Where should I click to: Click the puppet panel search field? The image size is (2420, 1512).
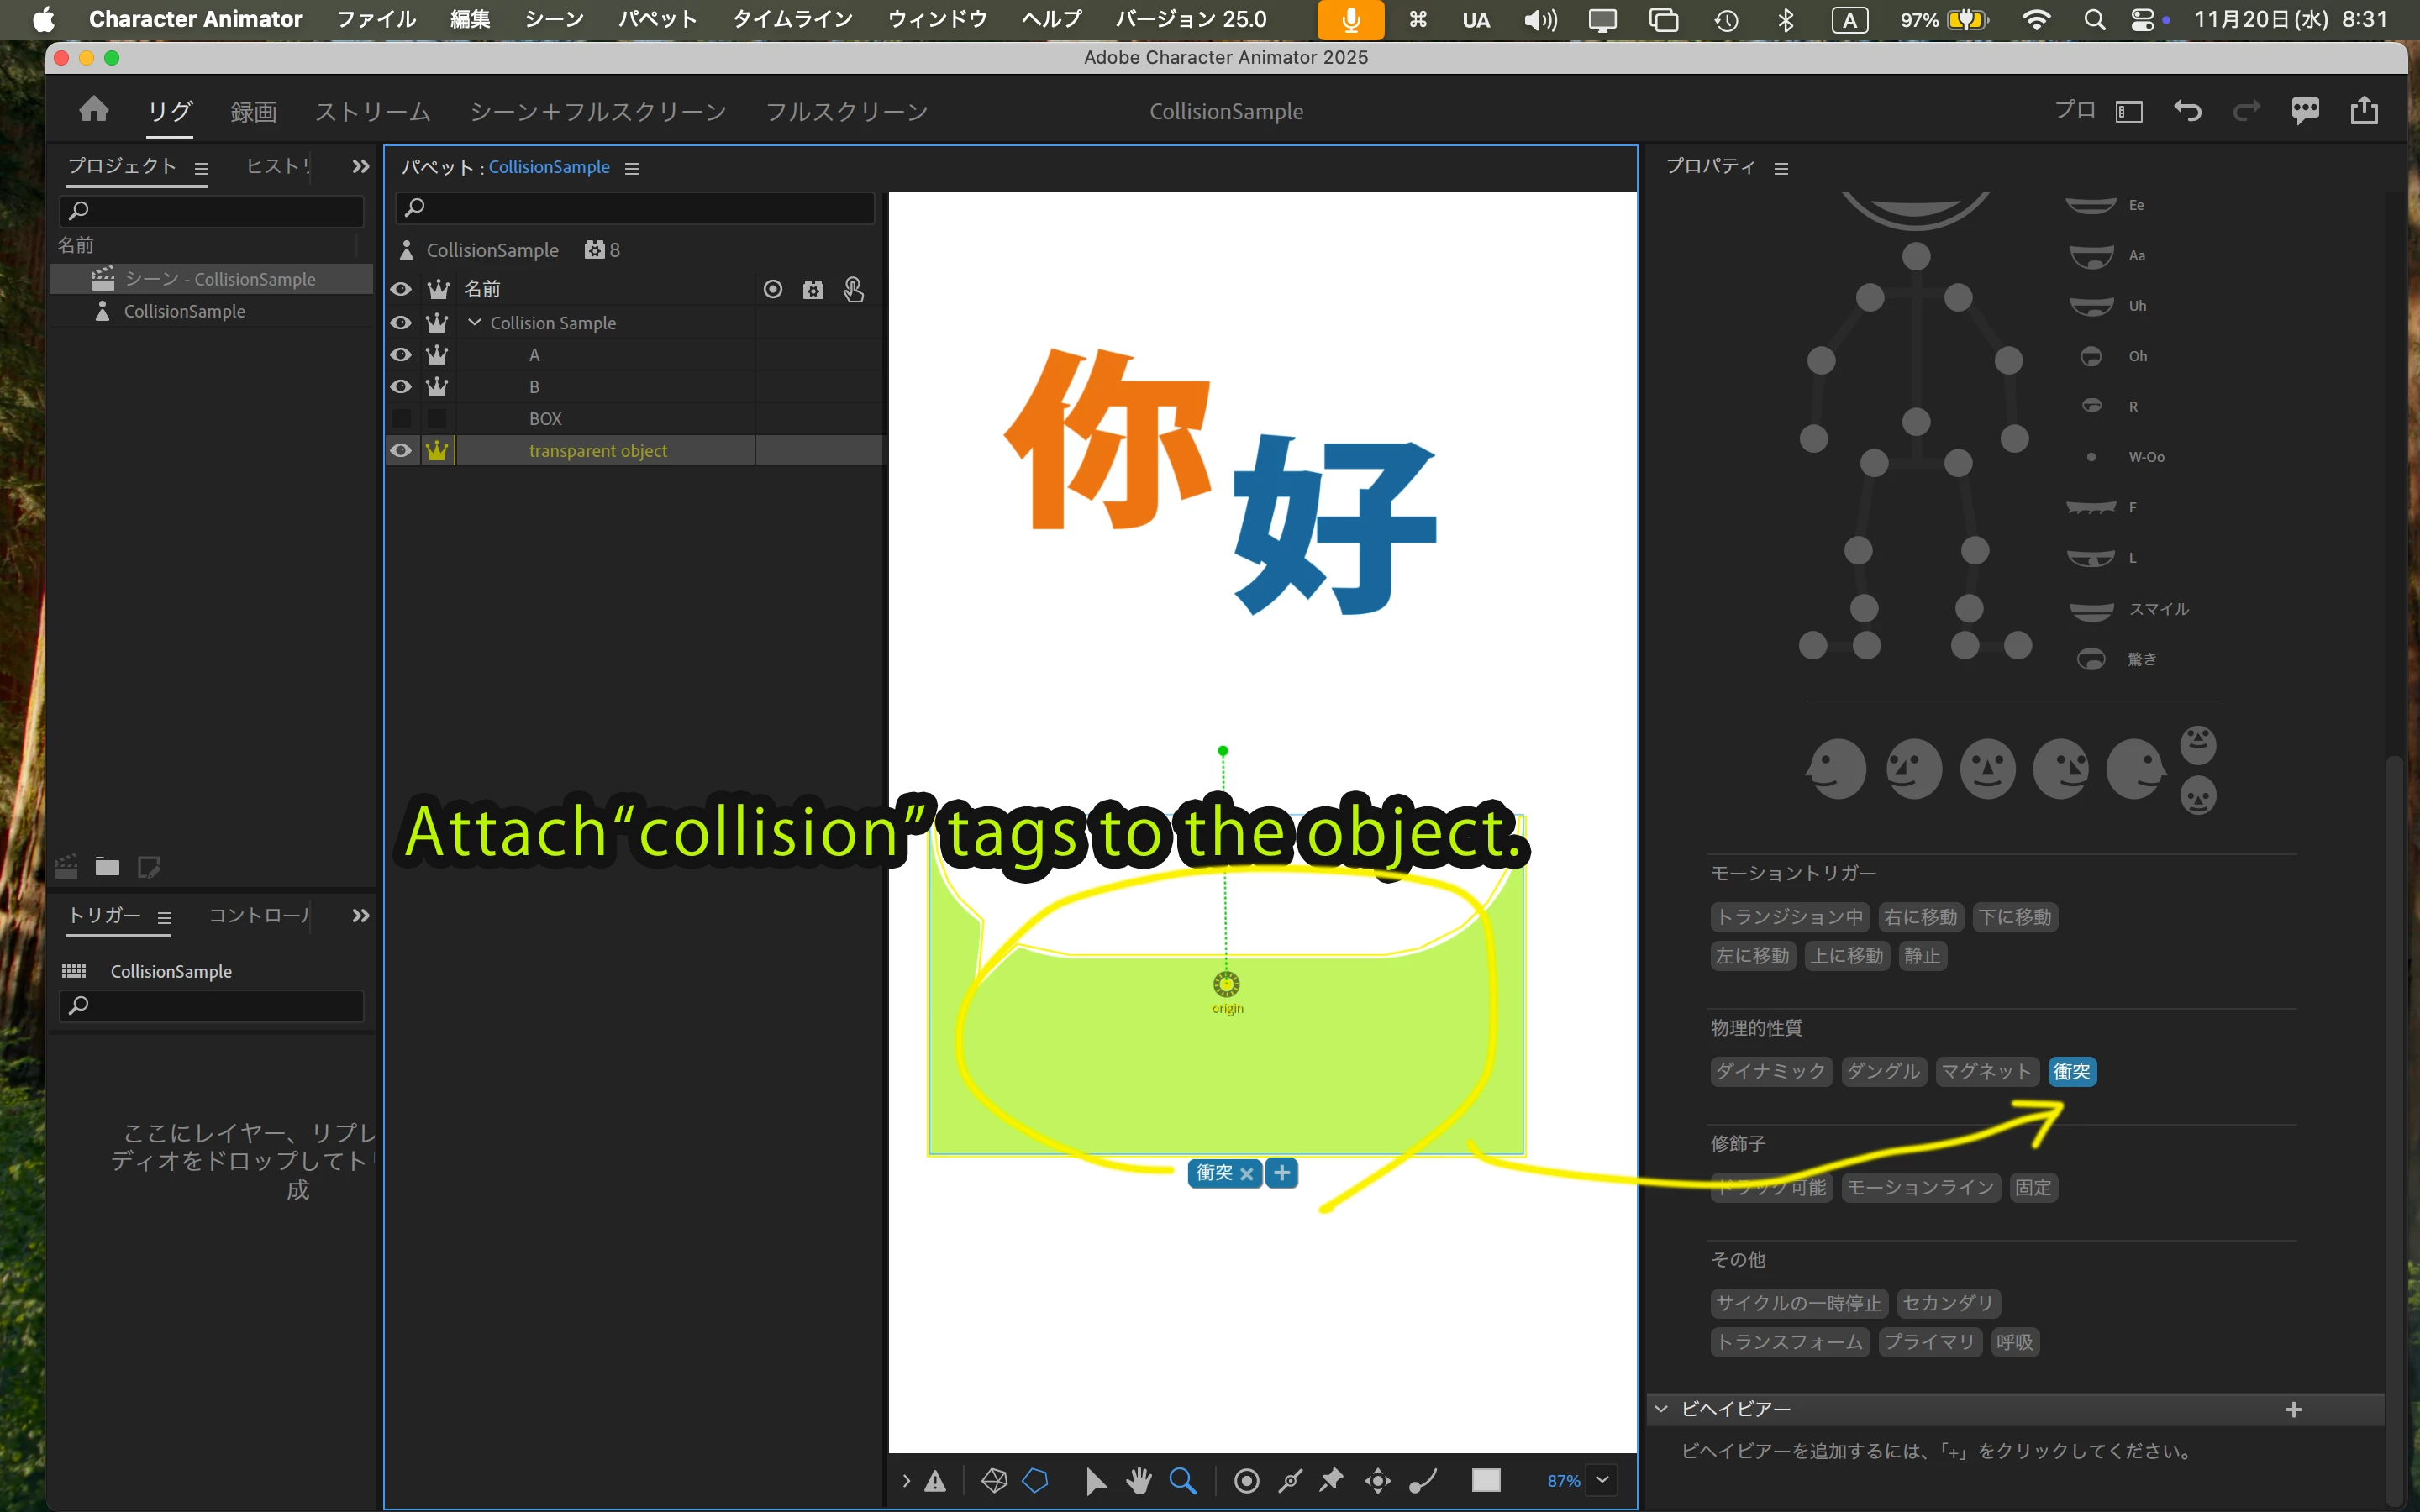tap(636, 208)
